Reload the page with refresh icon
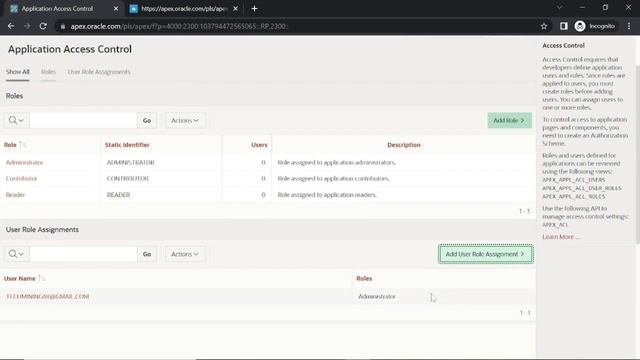640x360 pixels. [x=43, y=26]
